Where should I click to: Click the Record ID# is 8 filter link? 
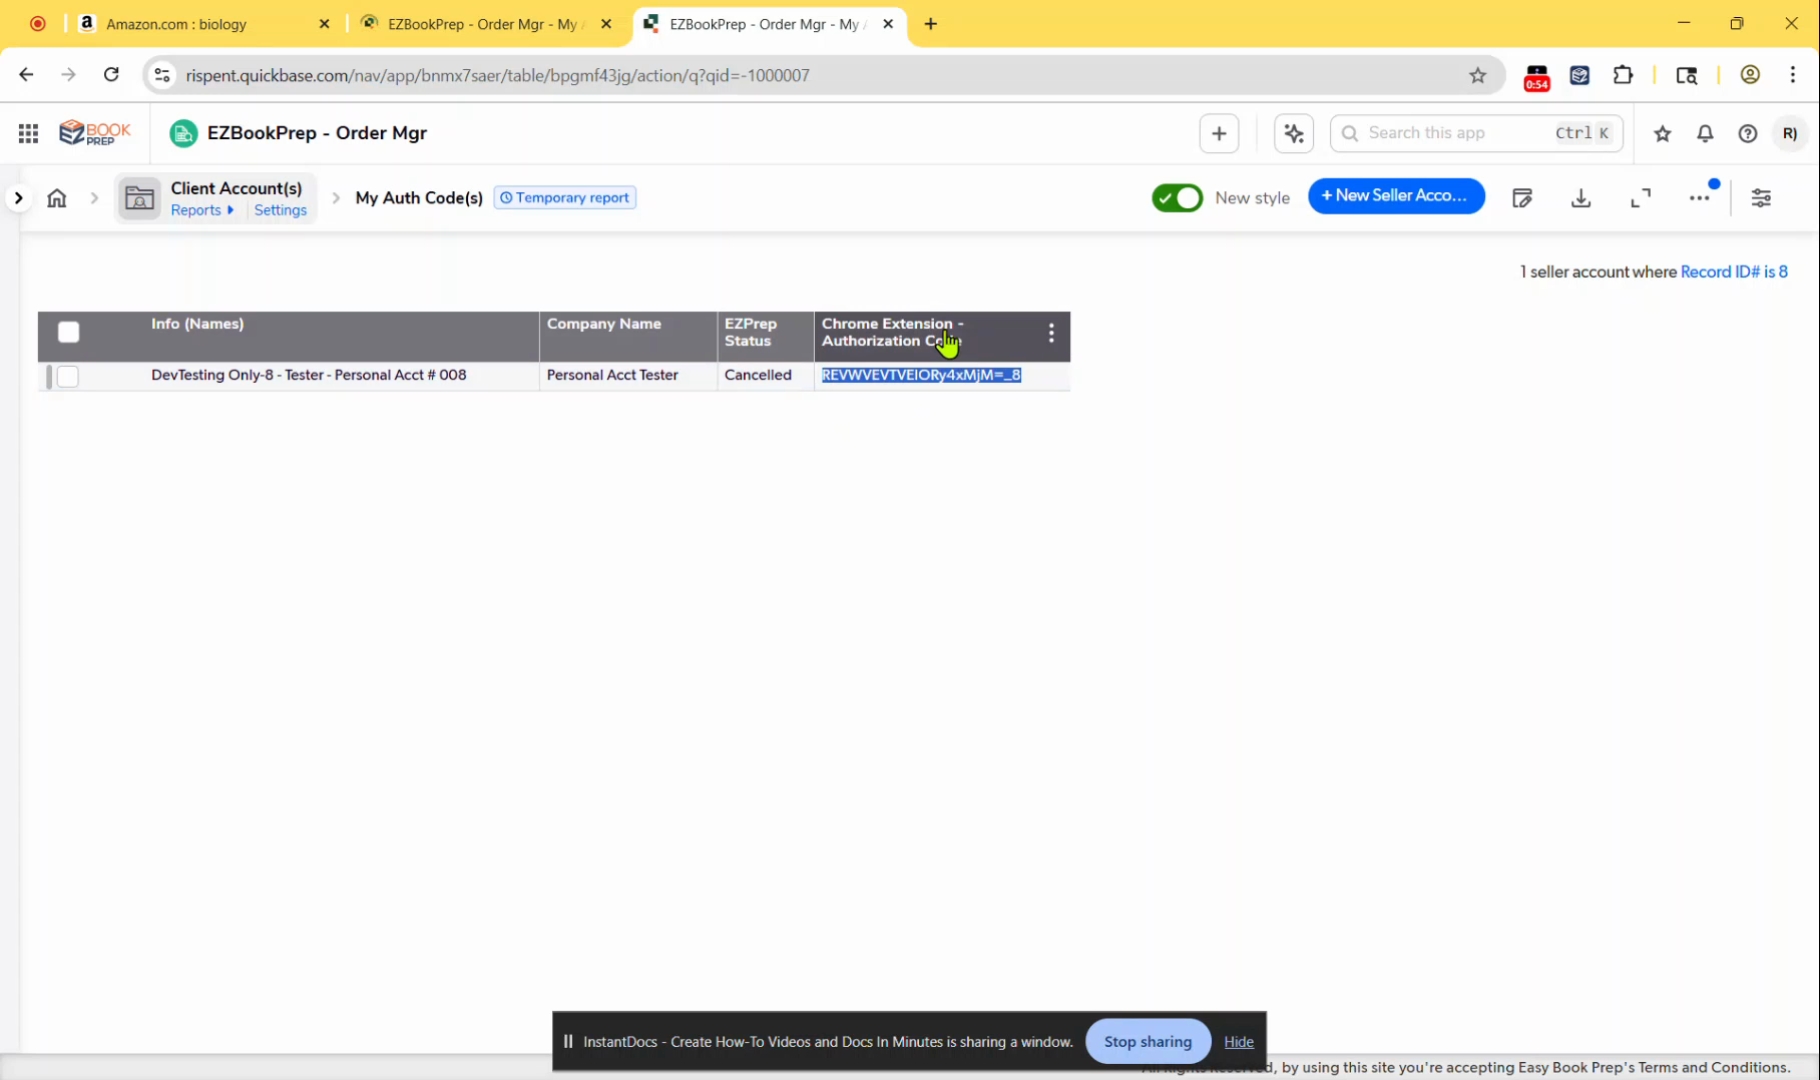coord(1734,272)
